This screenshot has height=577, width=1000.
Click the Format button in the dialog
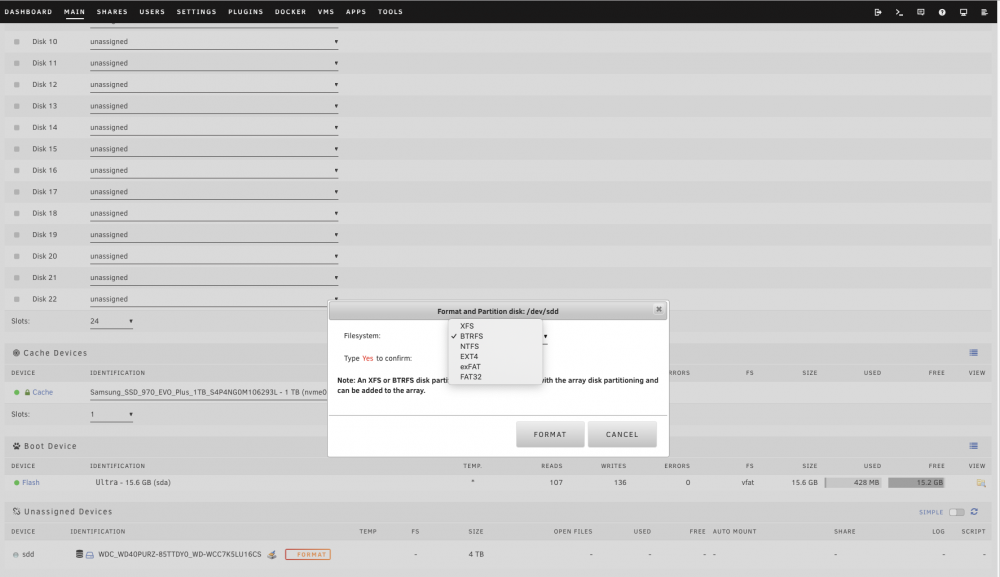tap(550, 434)
